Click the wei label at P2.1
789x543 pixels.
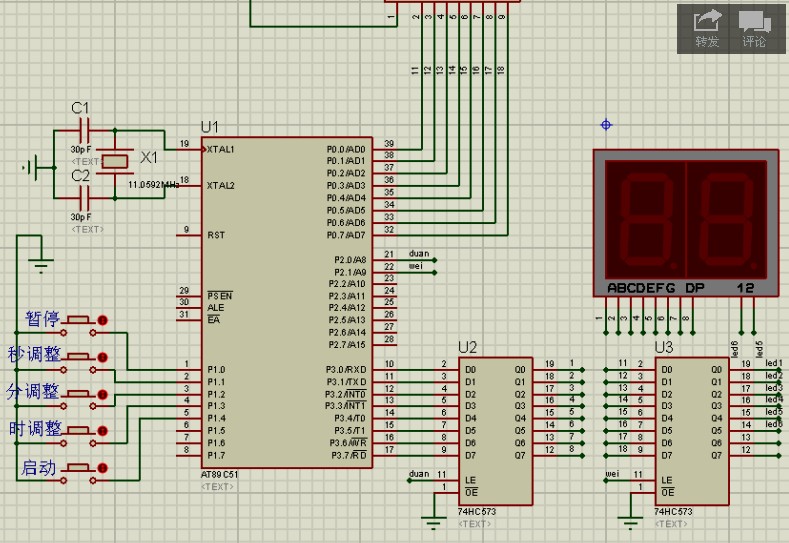pos(416,267)
